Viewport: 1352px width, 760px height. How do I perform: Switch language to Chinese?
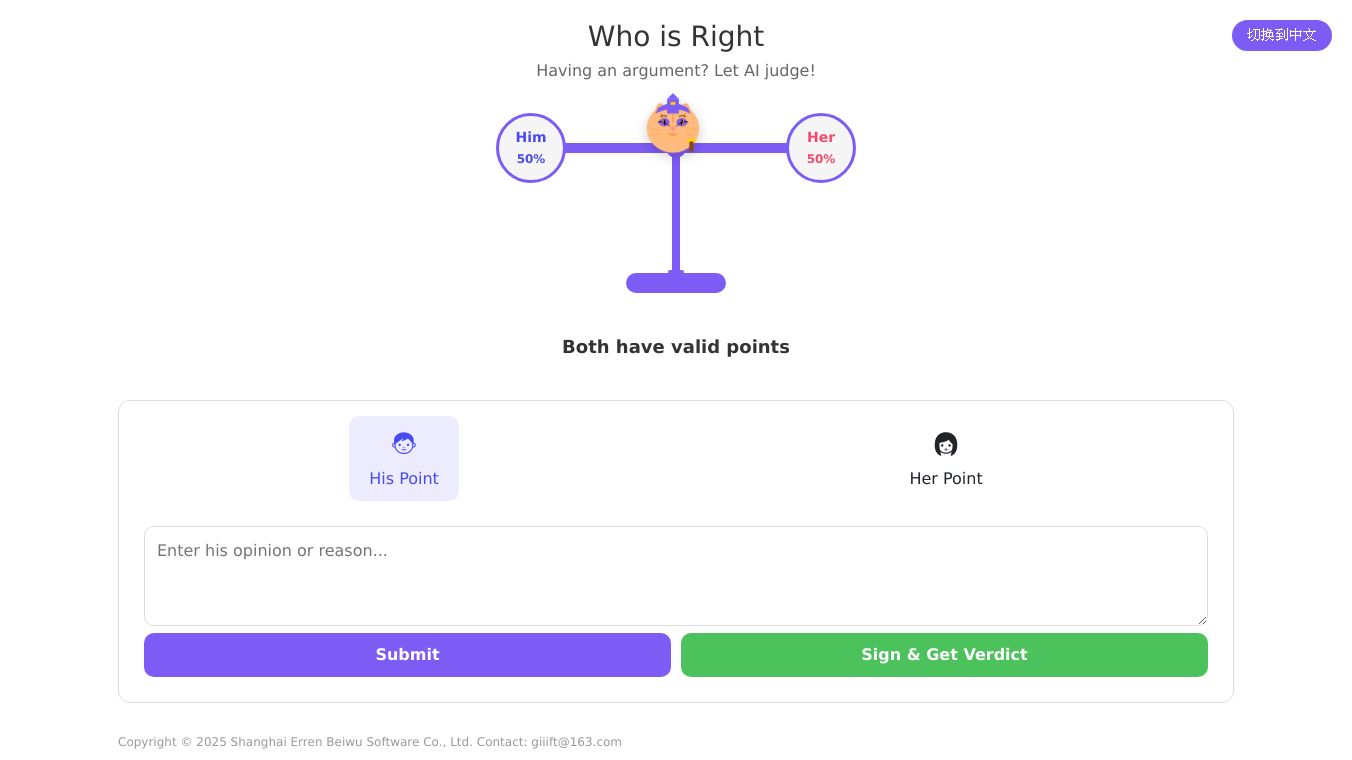pos(1281,35)
